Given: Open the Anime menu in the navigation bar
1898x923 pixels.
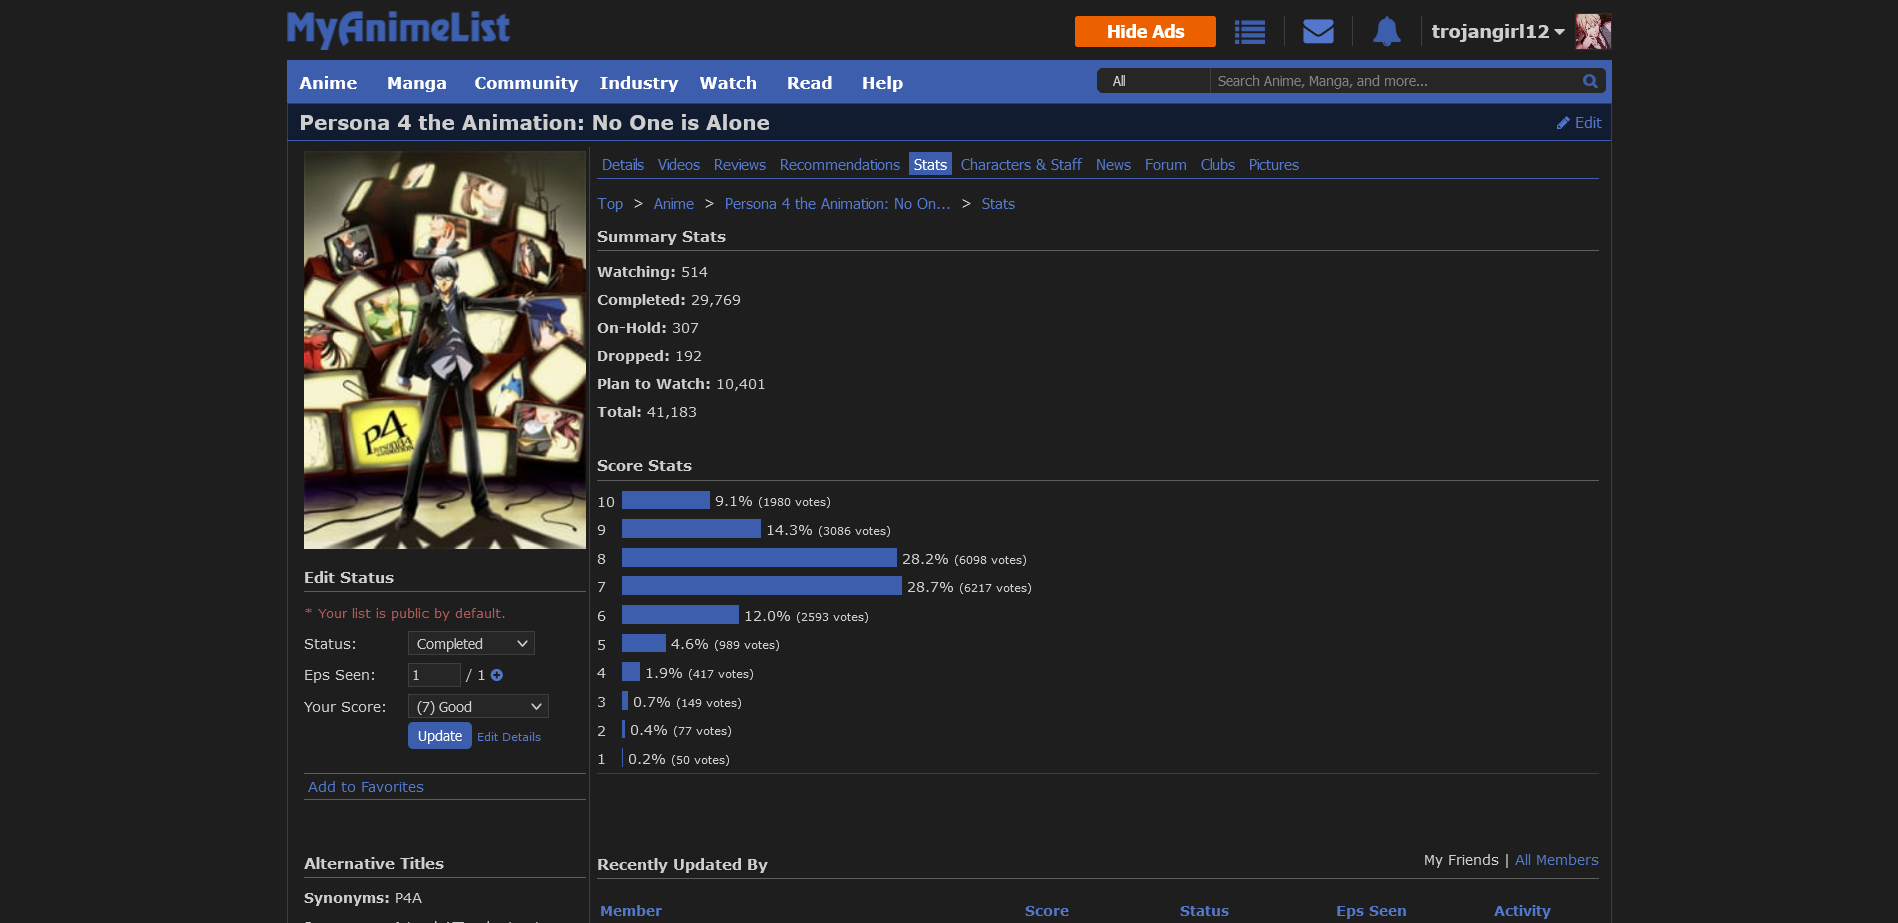Looking at the screenshot, I should click(328, 83).
